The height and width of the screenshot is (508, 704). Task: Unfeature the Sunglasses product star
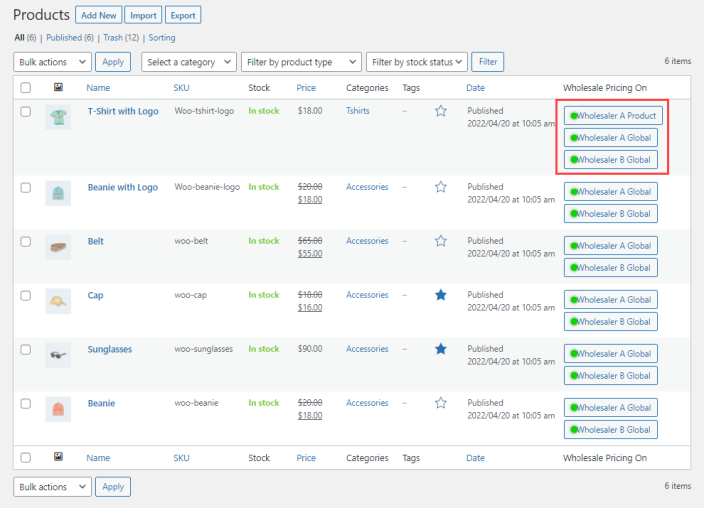[x=441, y=349]
